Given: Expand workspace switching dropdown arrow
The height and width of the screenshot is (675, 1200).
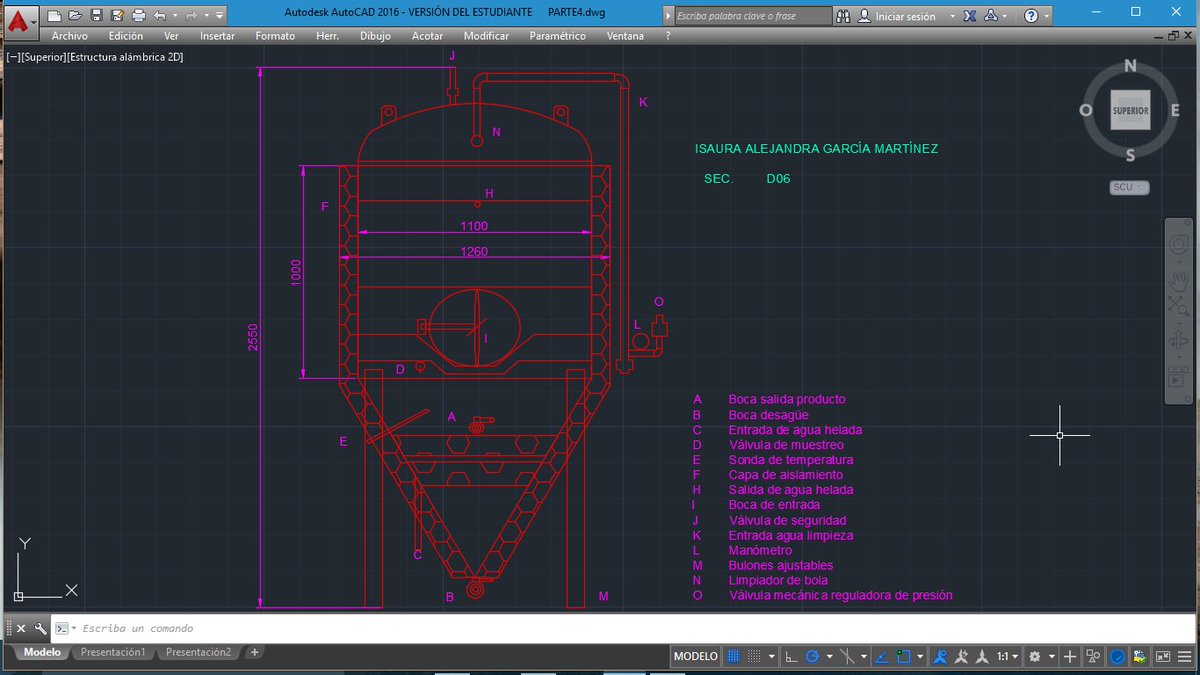Looking at the screenshot, I should [1052, 656].
